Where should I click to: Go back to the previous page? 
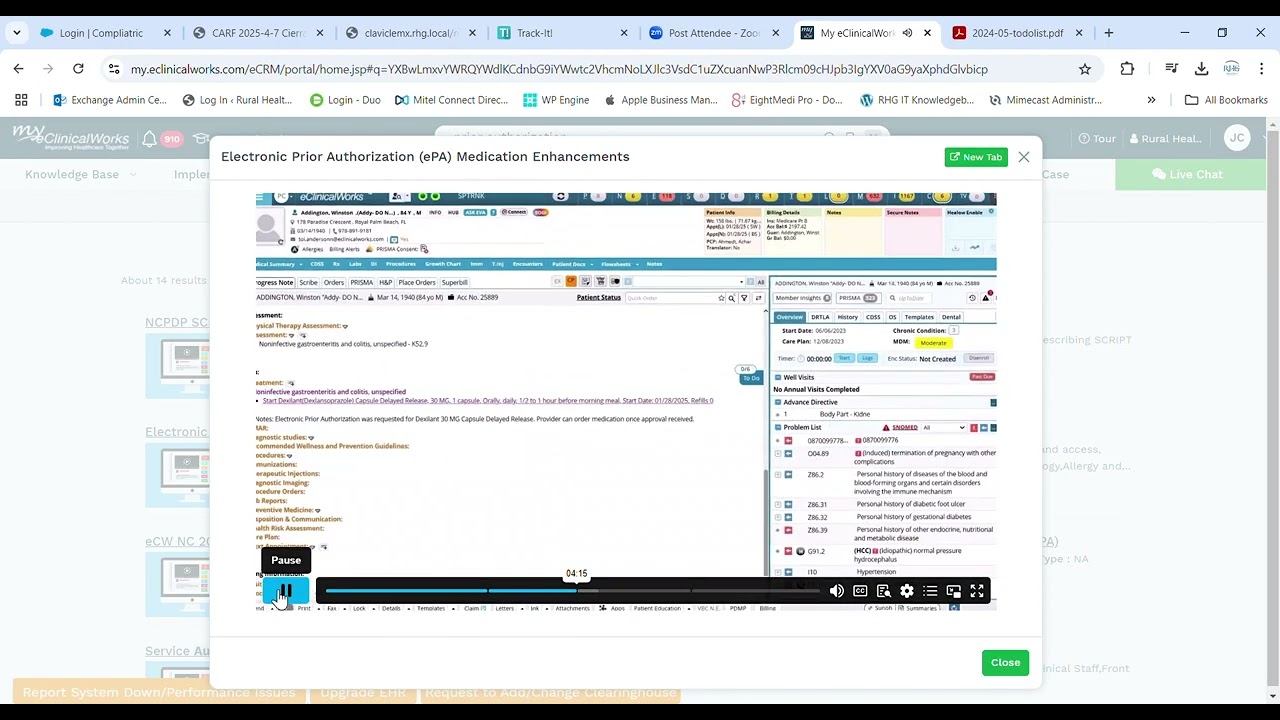18,69
